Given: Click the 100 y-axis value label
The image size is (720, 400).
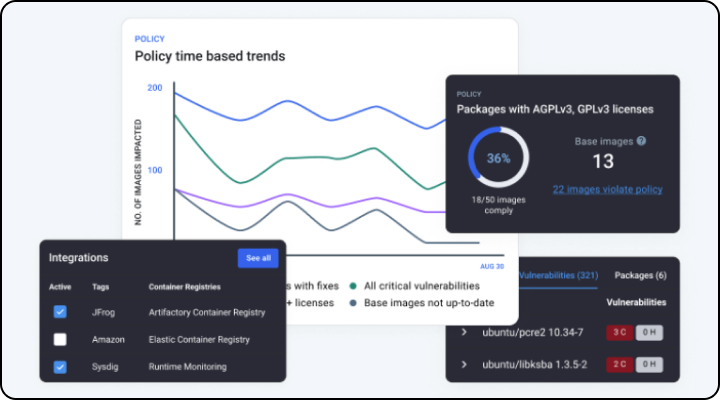Looking at the screenshot, I should (155, 170).
